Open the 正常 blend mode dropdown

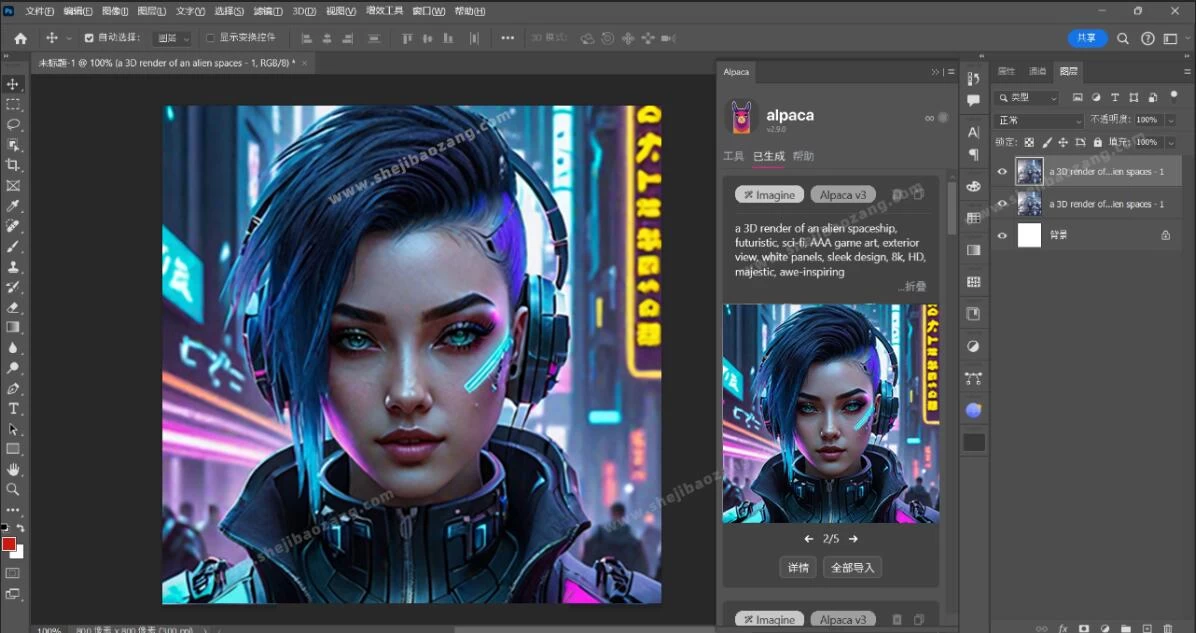pos(1039,120)
